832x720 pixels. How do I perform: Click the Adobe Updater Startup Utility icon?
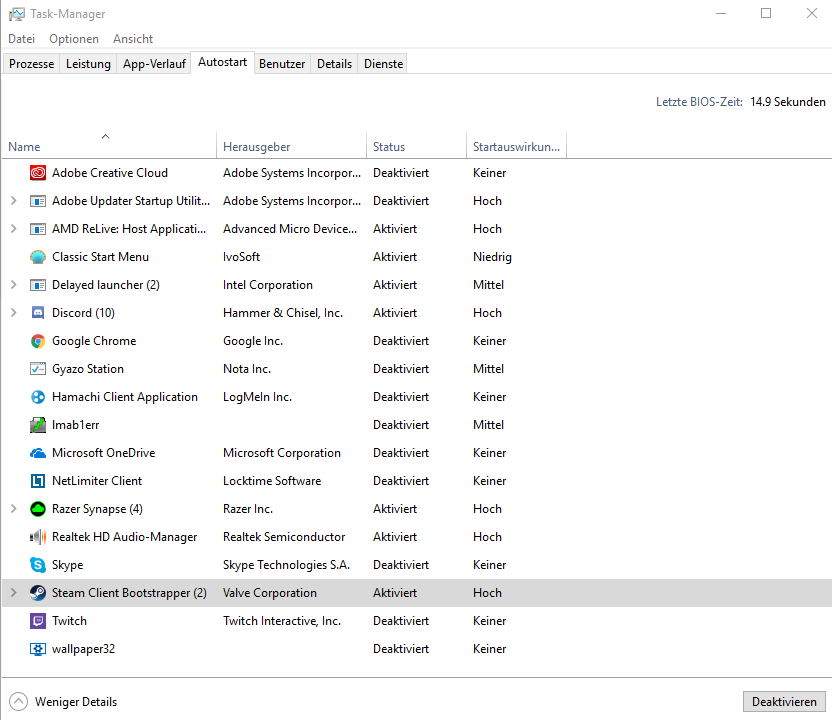tap(38, 201)
